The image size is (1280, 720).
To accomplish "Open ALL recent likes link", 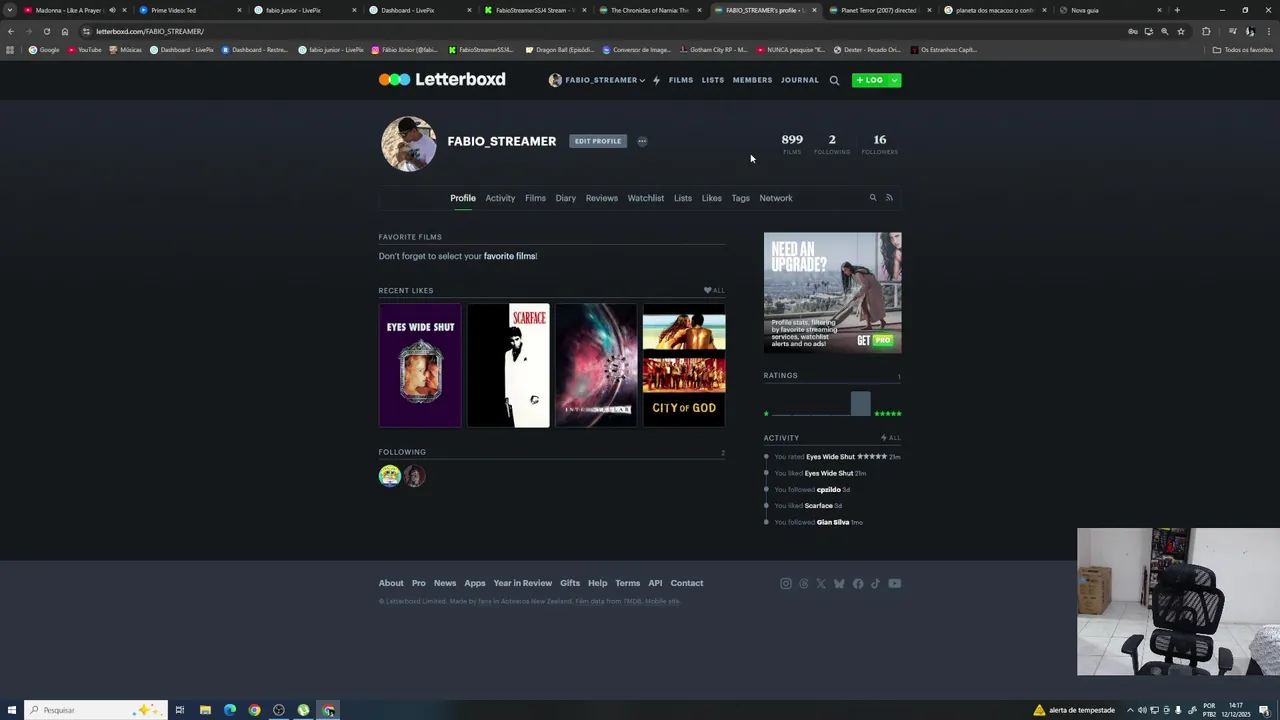I will (x=714, y=290).
